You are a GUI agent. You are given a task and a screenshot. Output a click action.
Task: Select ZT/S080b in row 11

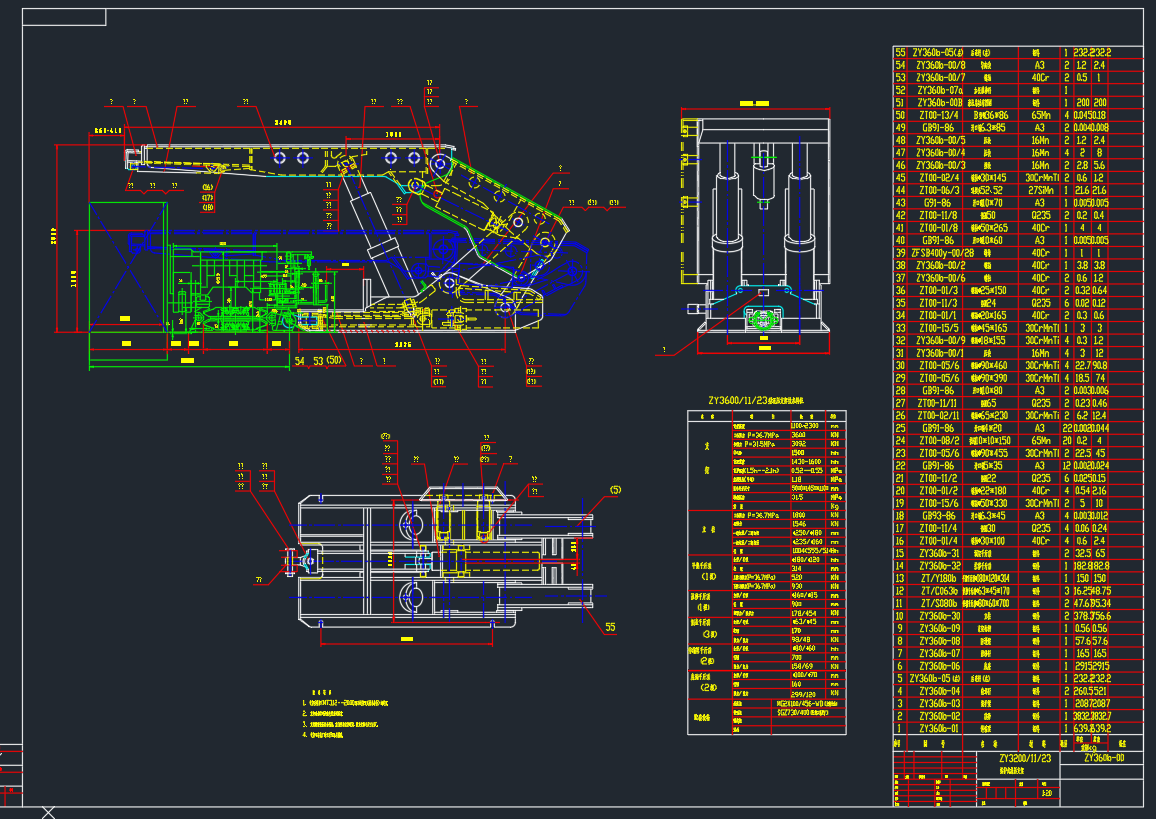[x=939, y=604]
